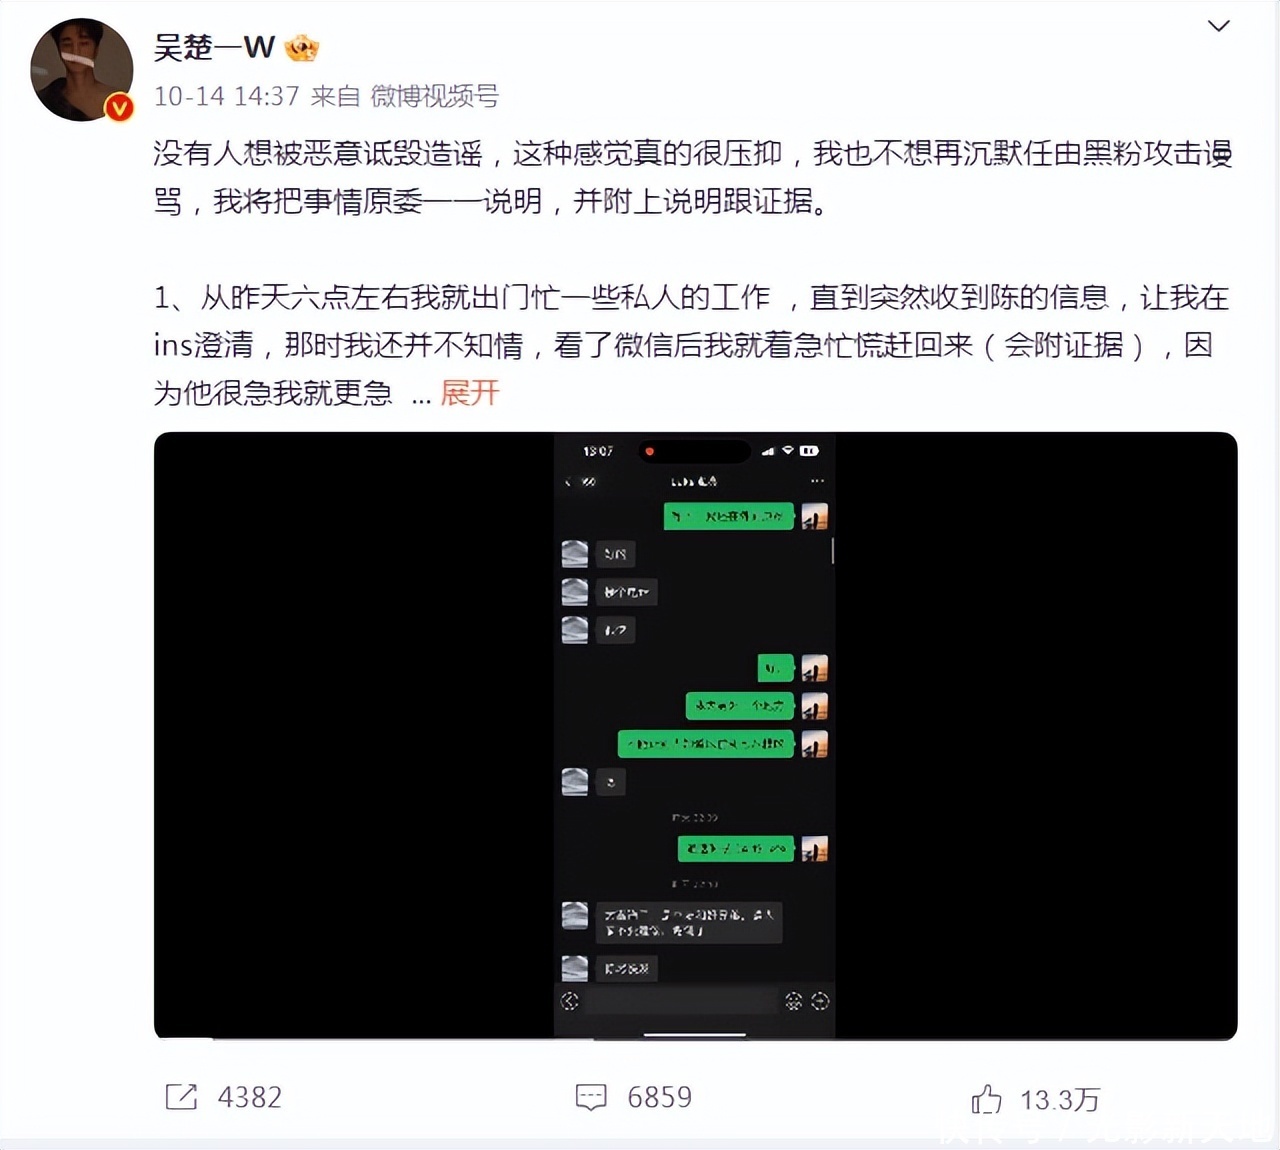This screenshot has height=1150, width=1280.
Task: Click the repost share icon
Action: tap(181, 1097)
